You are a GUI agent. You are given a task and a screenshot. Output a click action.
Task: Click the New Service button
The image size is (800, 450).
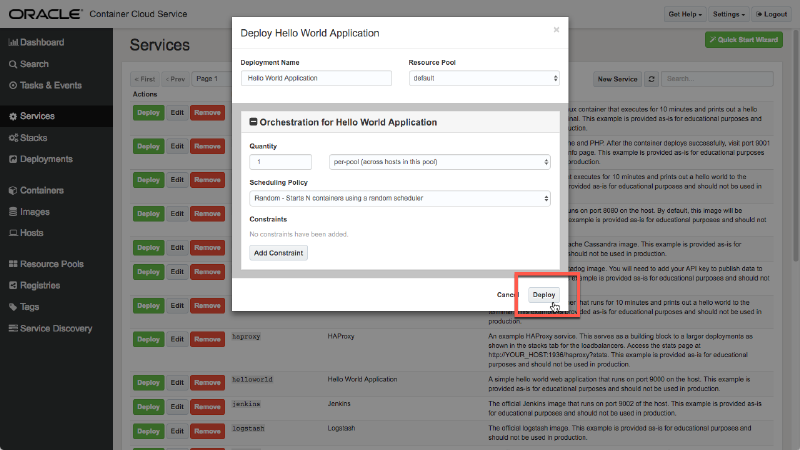617,79
